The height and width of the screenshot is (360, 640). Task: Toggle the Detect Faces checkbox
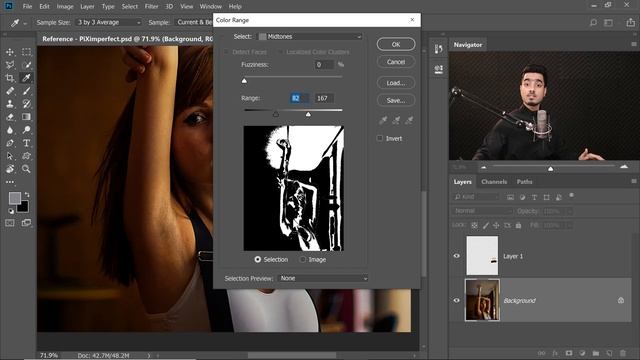[226, 52]
